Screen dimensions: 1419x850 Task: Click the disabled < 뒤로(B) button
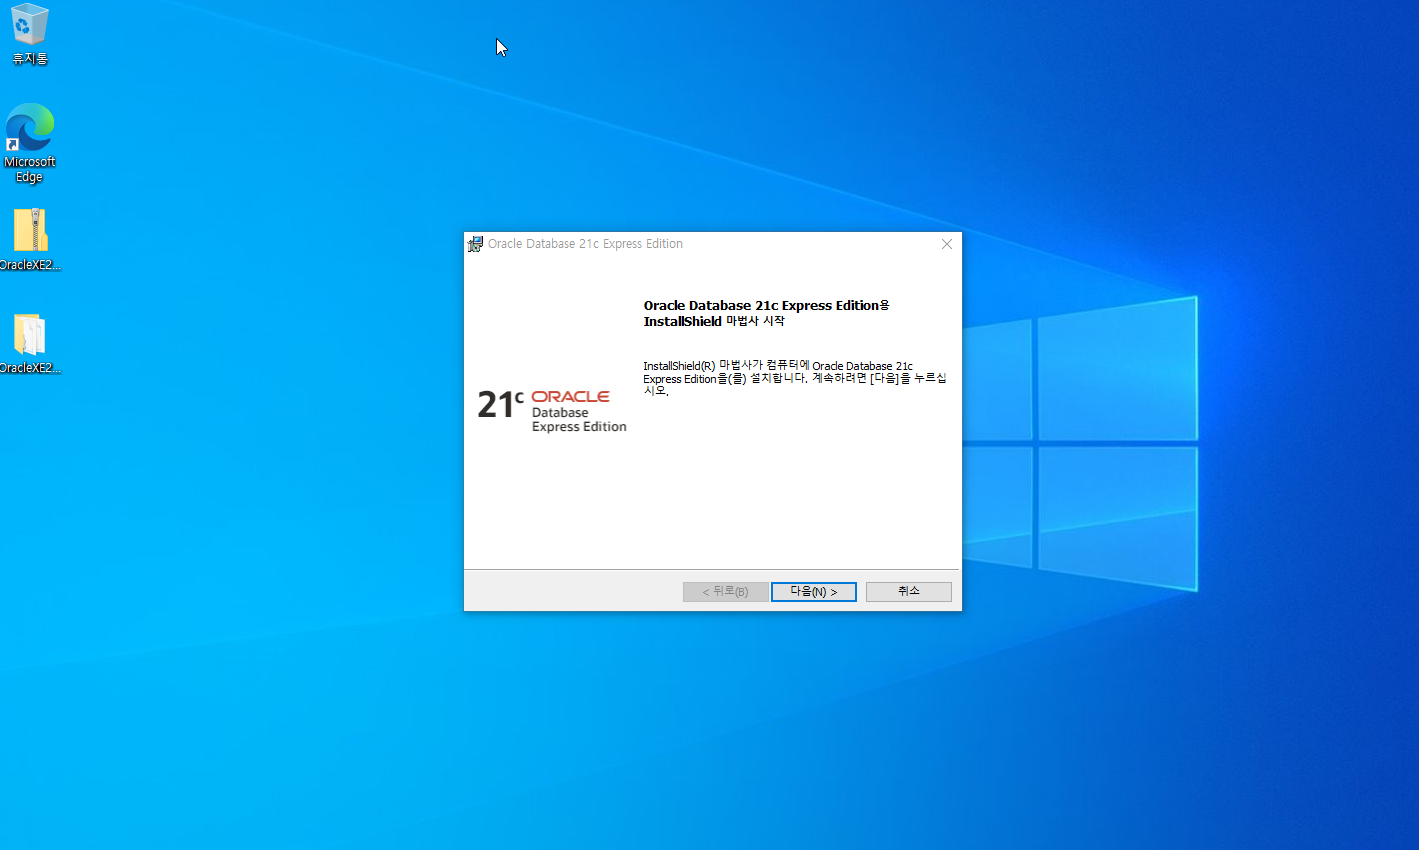pyautogui.click(x=725, y=592)
